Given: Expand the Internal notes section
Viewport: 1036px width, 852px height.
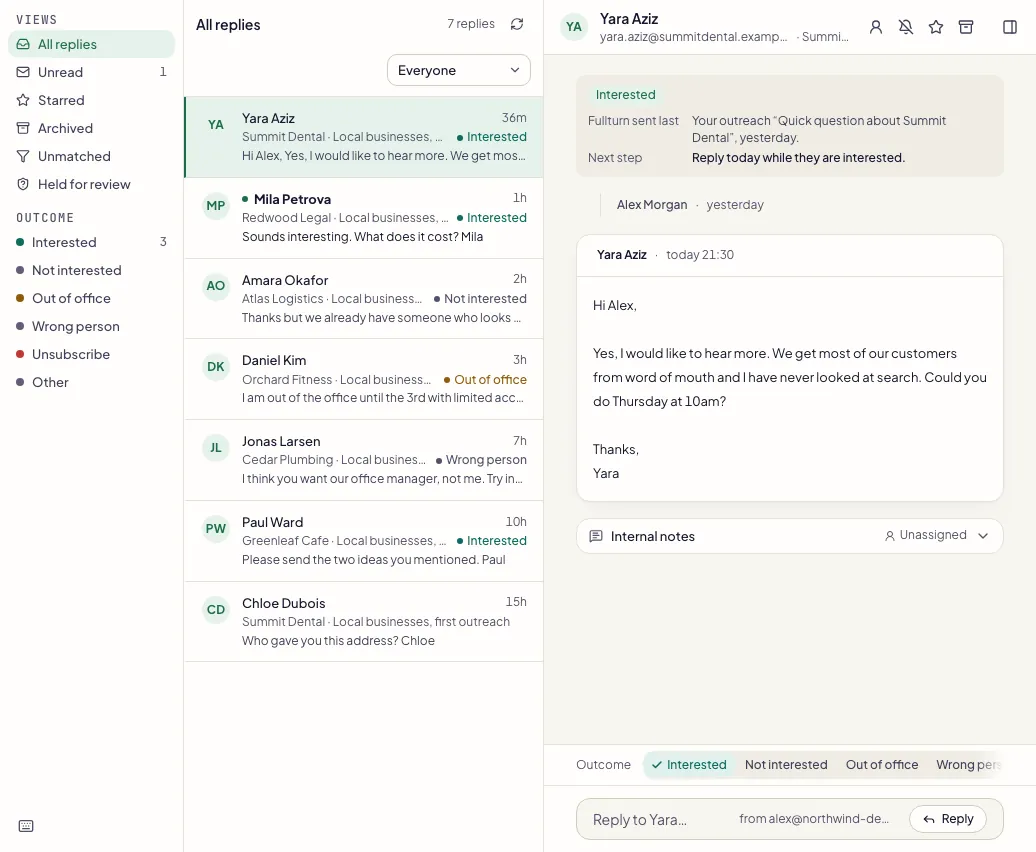Looking at the screenshot, I should point(790,536).
